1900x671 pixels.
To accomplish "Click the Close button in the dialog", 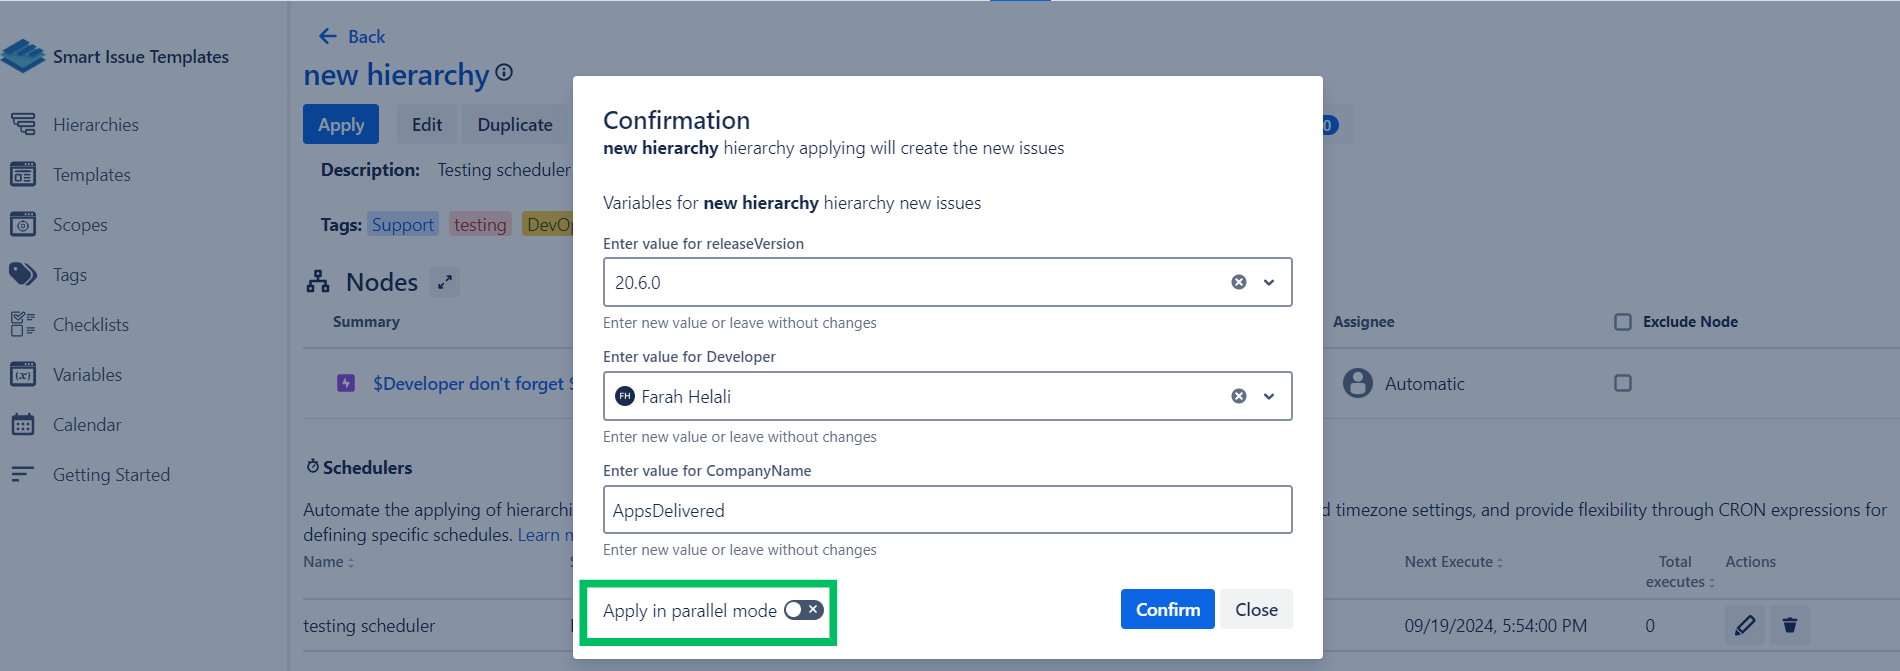I will click(x=1256, y=609).
